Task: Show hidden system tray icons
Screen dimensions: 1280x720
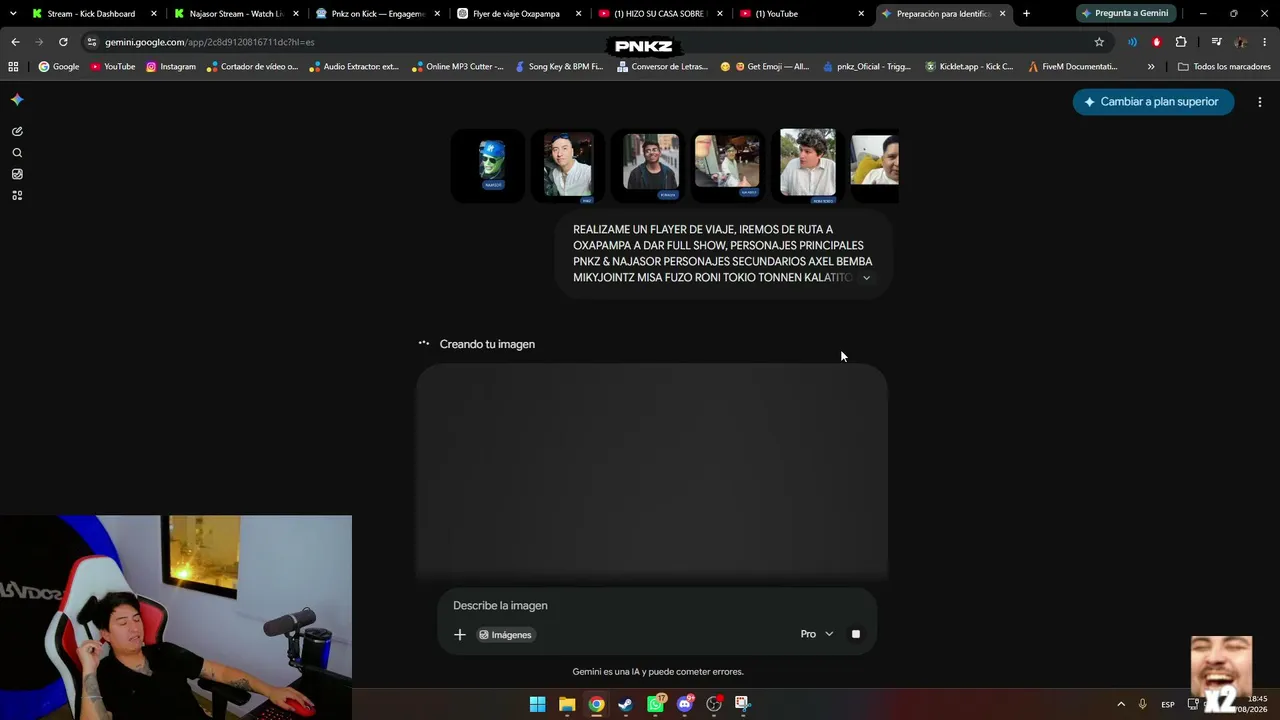Action: coord(1121,704)
